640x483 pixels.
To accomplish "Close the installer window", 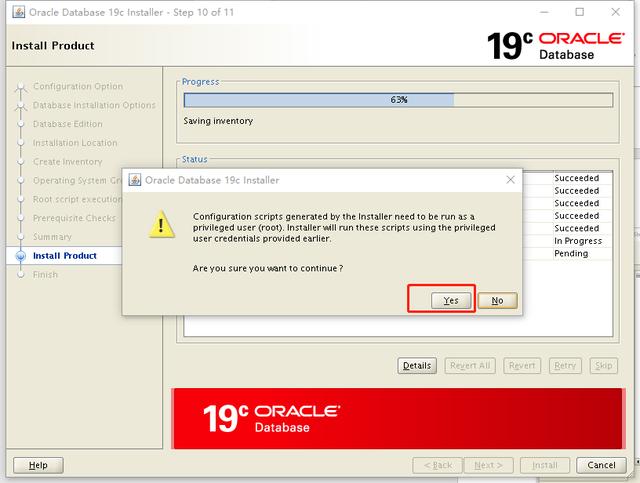I will tap(616, 12).
